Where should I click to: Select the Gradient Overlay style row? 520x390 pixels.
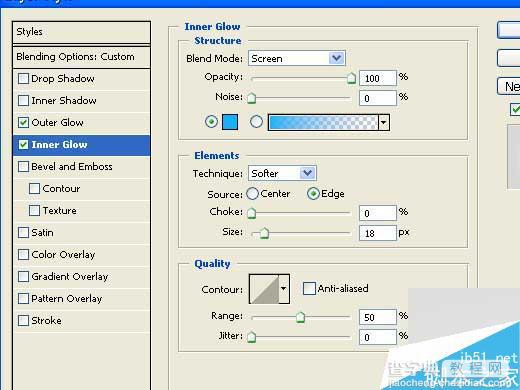pyautogui.click(x=81, y=277)
